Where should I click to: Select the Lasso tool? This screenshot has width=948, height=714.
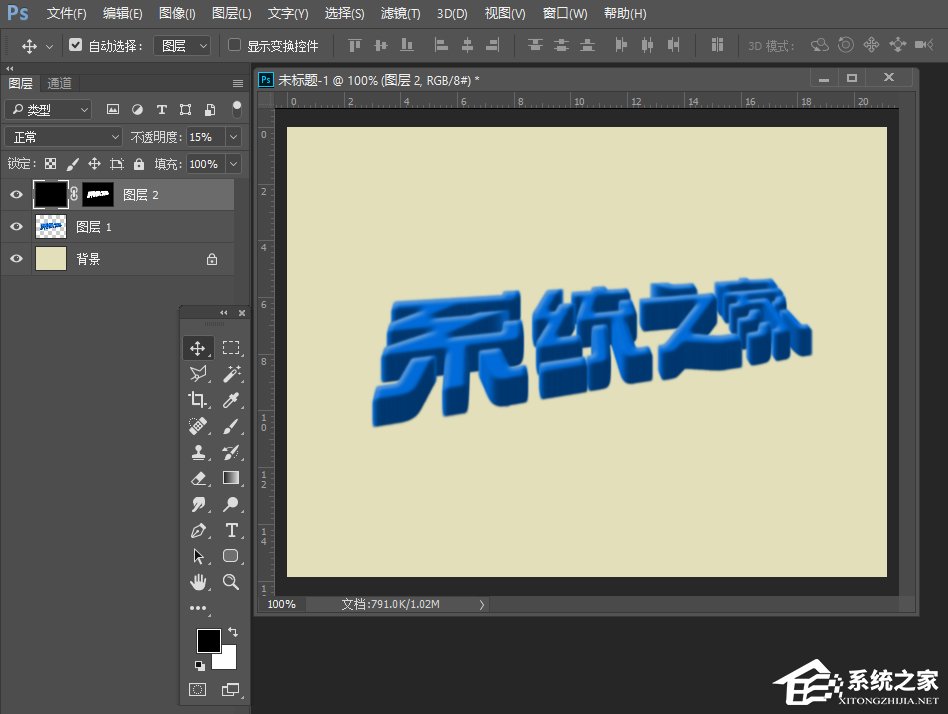pyautogui.click(x=197, y=375)
